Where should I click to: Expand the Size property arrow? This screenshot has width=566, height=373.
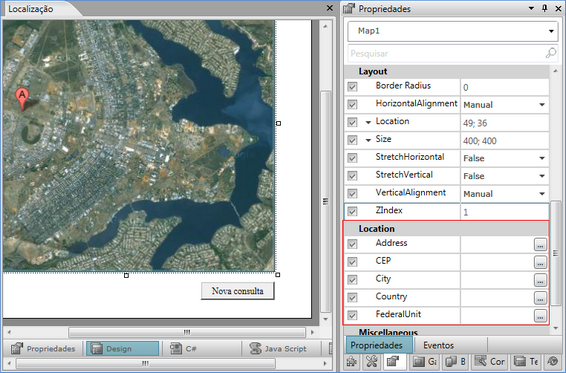pyautogui.click(x=368, y=140)
